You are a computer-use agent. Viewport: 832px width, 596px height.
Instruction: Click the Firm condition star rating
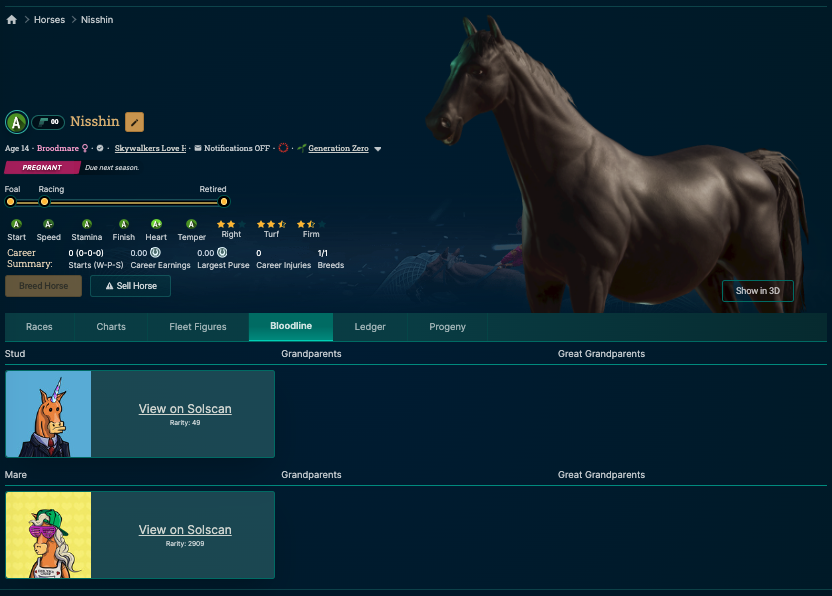point(311,224)
